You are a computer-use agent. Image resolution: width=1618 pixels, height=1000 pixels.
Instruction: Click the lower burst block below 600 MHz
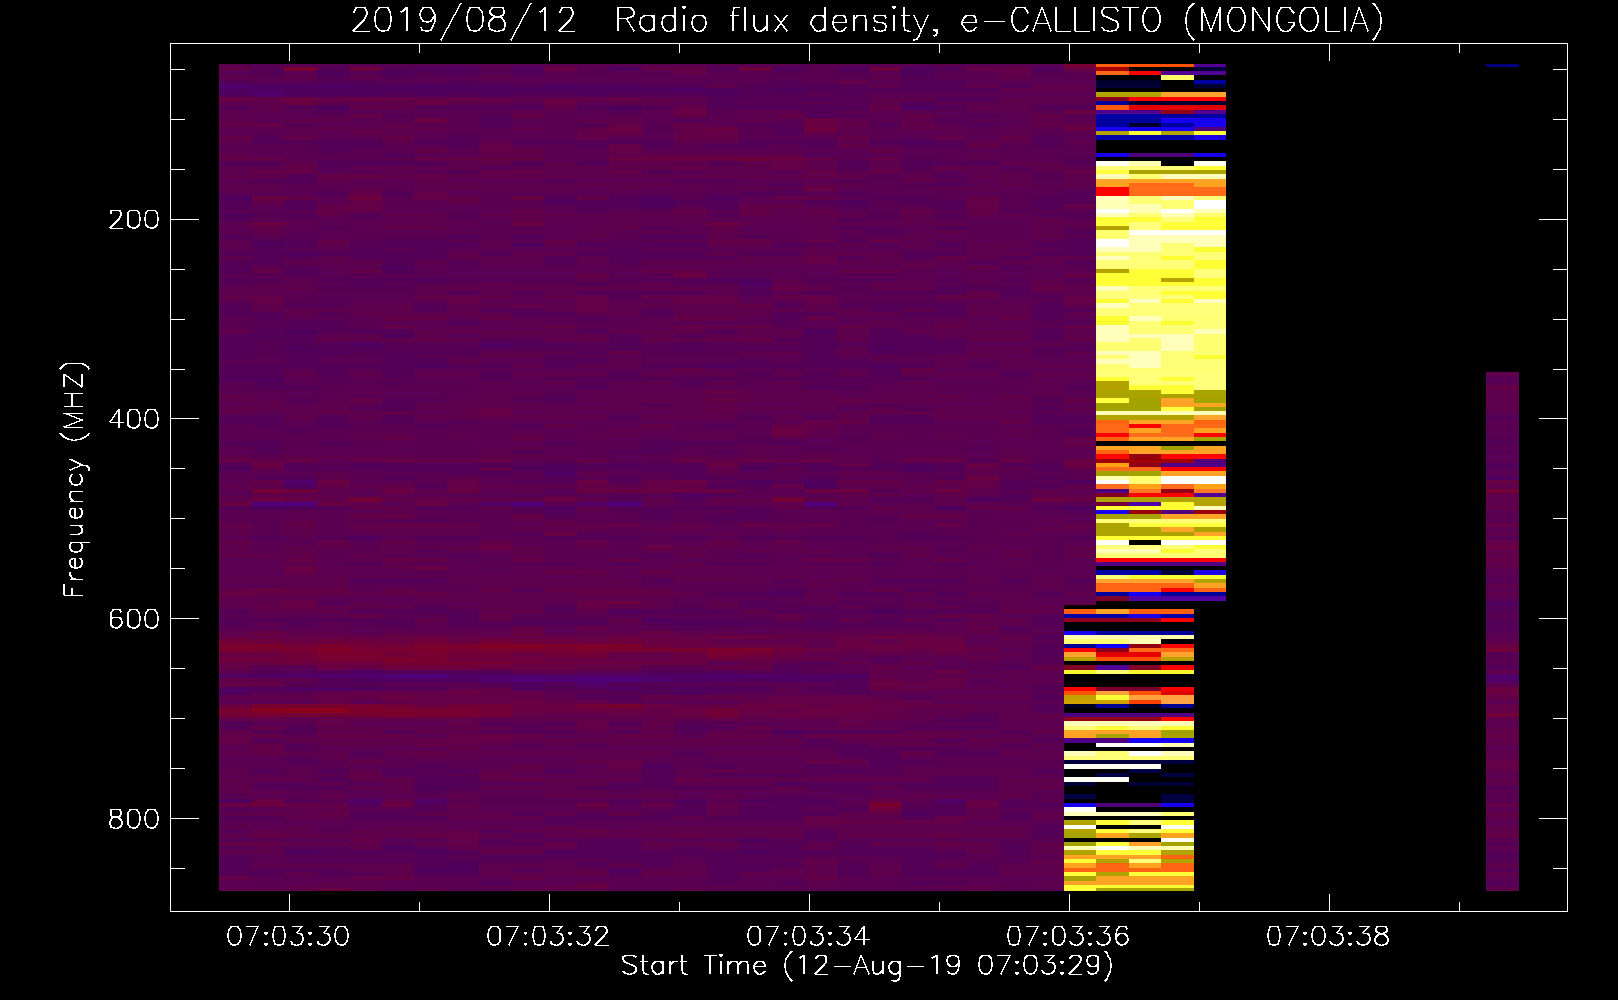coord(1129,747)
